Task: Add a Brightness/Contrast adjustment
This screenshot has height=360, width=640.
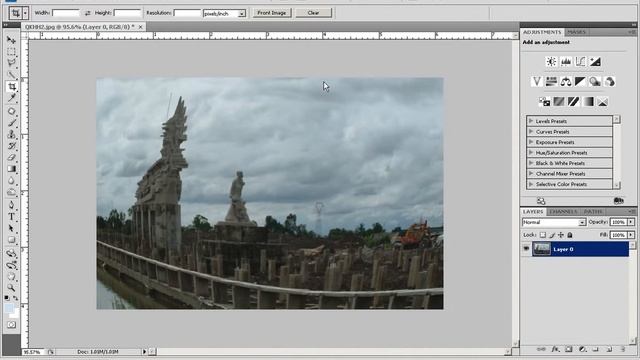Action: tap(551, 62)
